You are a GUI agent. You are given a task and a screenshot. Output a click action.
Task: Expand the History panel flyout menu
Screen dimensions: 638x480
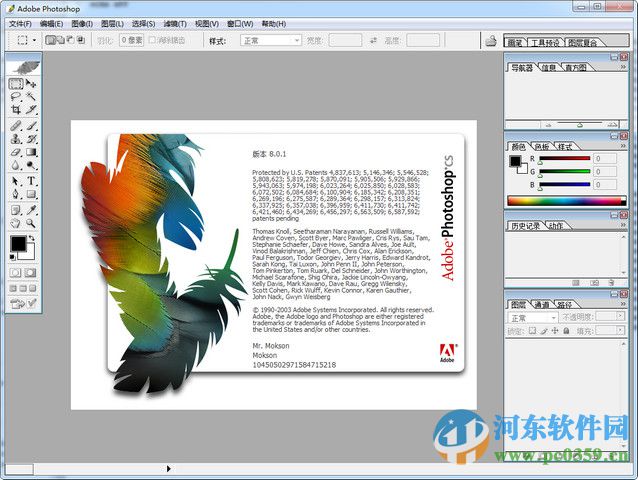(623, 225)
